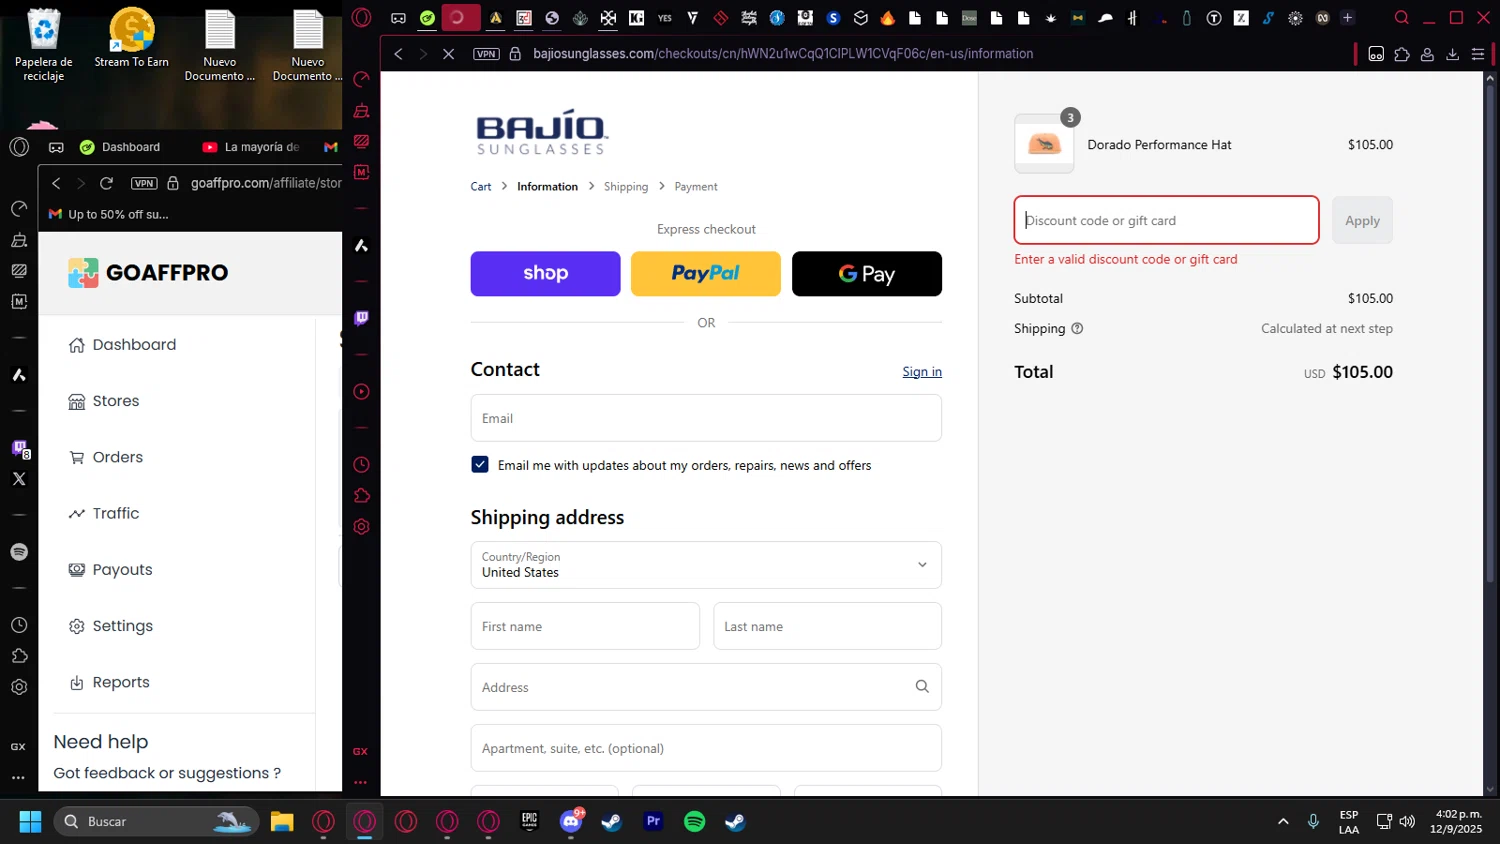Go back in the checkout window
Viewport: 1500px width, 844px height.
(x=398, y=54)
